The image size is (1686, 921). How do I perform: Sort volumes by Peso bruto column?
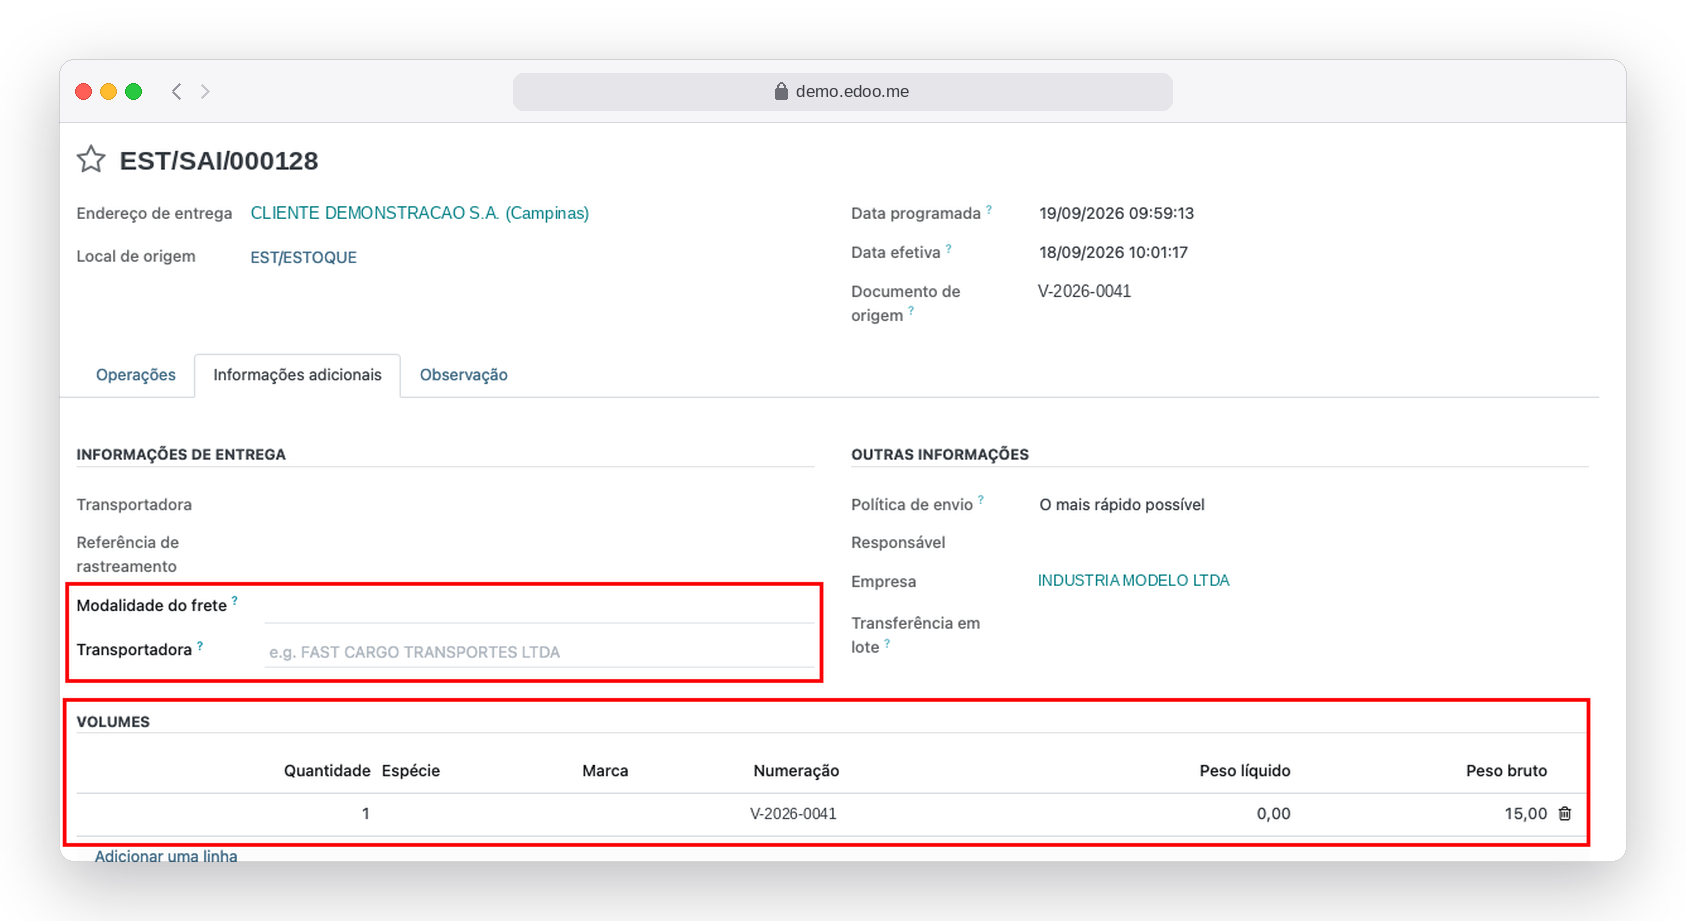[1507, 771]
